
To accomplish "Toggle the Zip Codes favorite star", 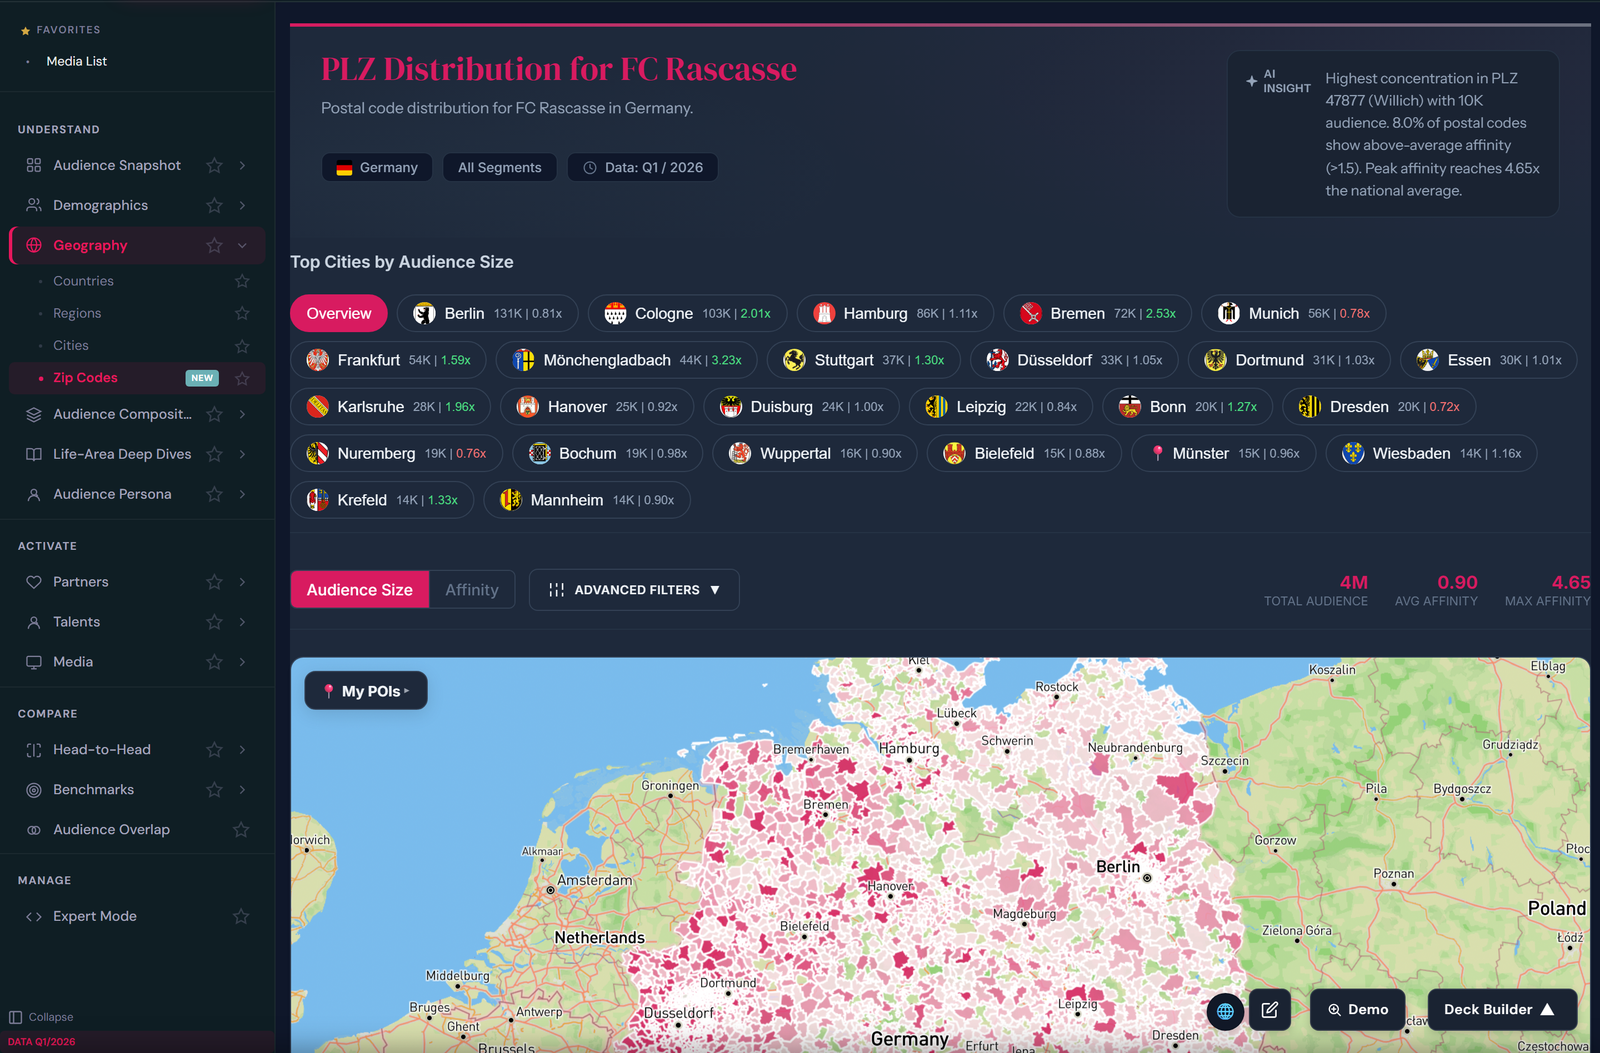I will pyautogui.click(x=242, y=378).
